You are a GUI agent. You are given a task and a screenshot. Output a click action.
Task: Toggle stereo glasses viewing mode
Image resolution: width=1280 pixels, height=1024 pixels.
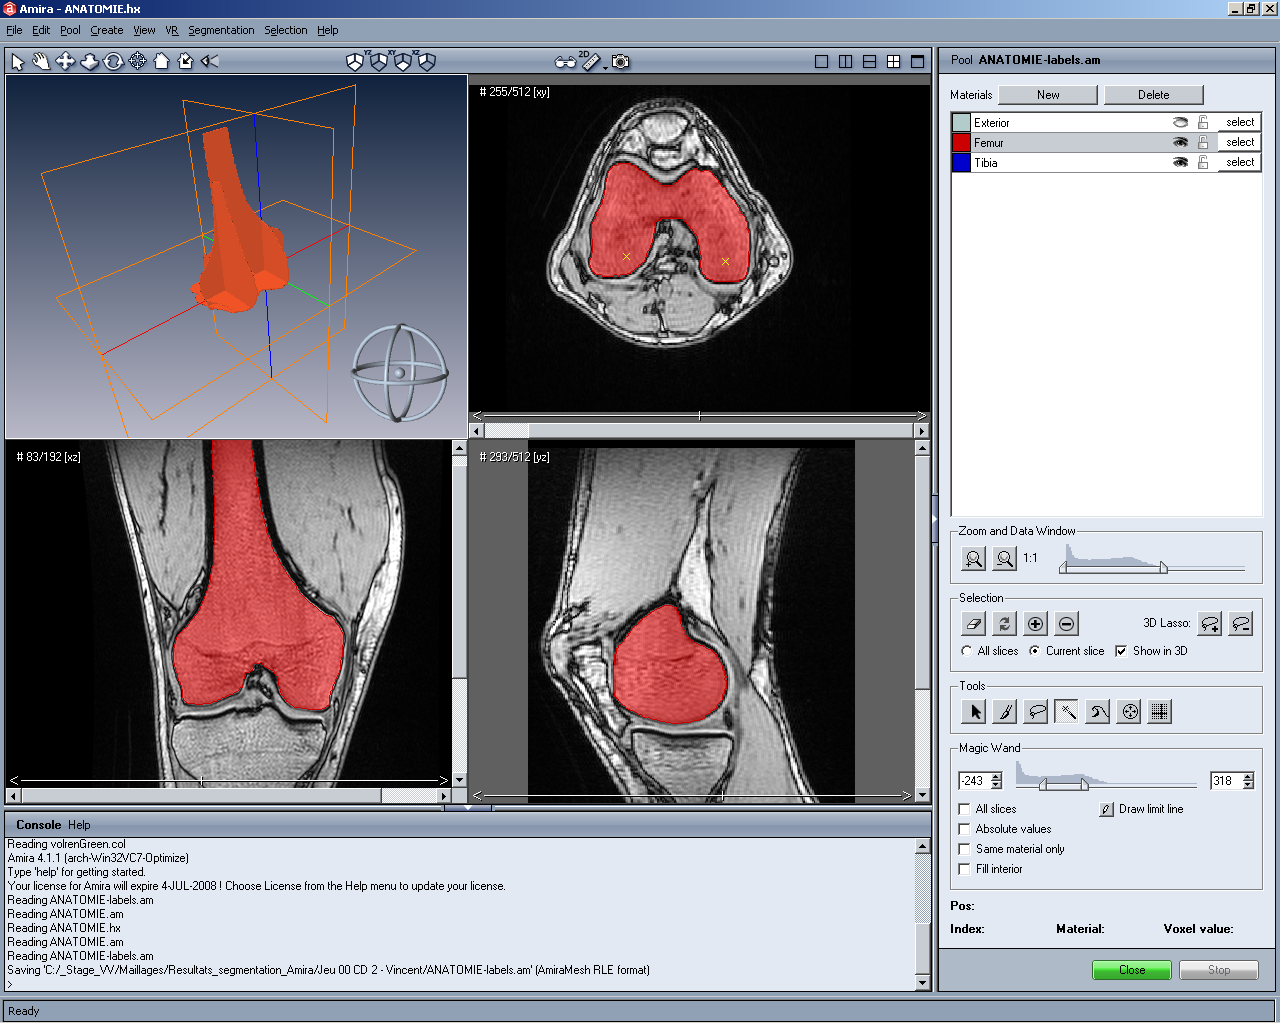pos(565,62)
